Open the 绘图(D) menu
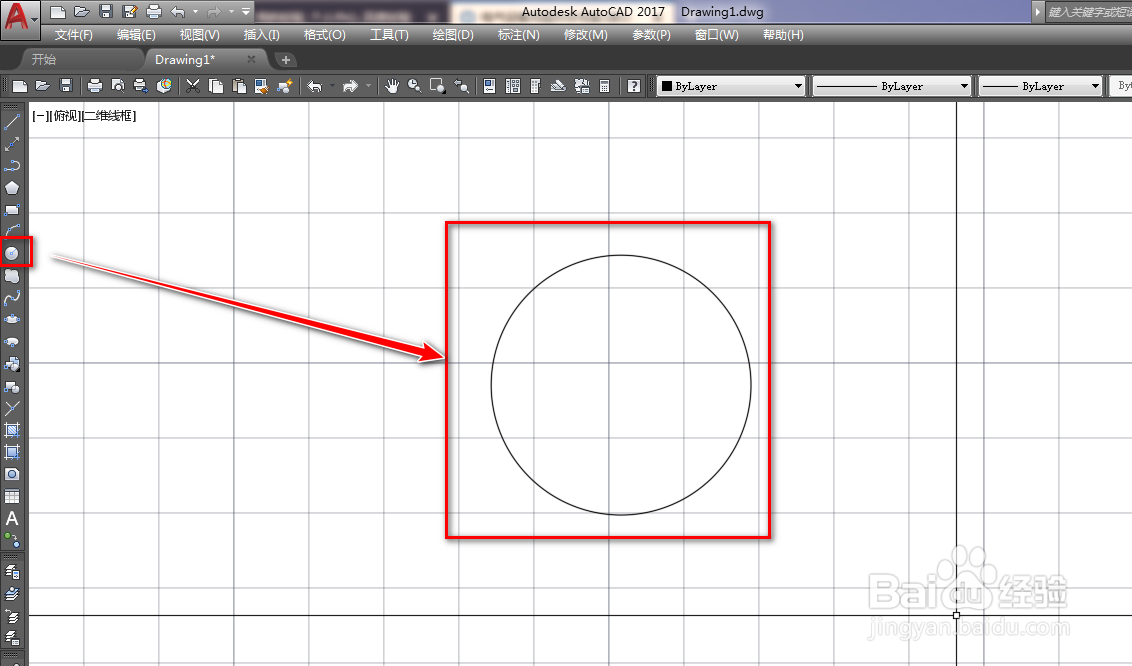 coord(453,35)
